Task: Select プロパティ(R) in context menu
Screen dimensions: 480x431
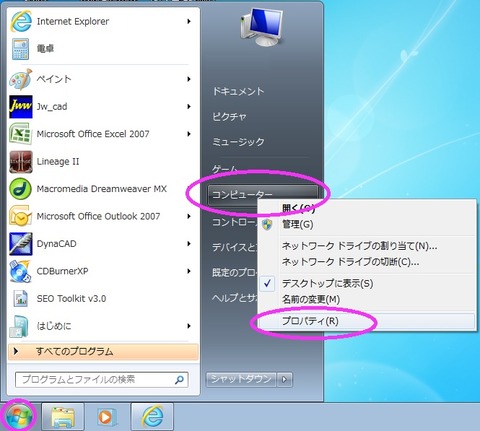Action: tap(367, 321)
